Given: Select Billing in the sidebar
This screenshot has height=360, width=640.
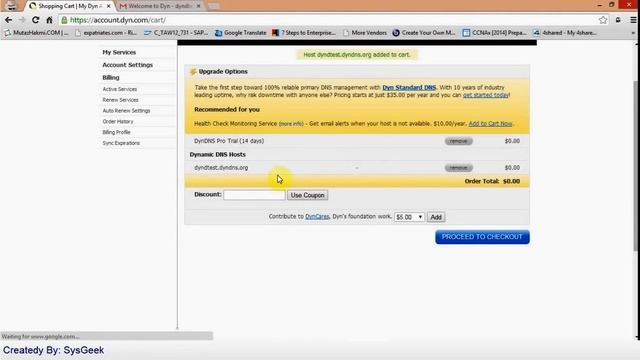Looking at the screenshot, I should [x=111, y=78].
